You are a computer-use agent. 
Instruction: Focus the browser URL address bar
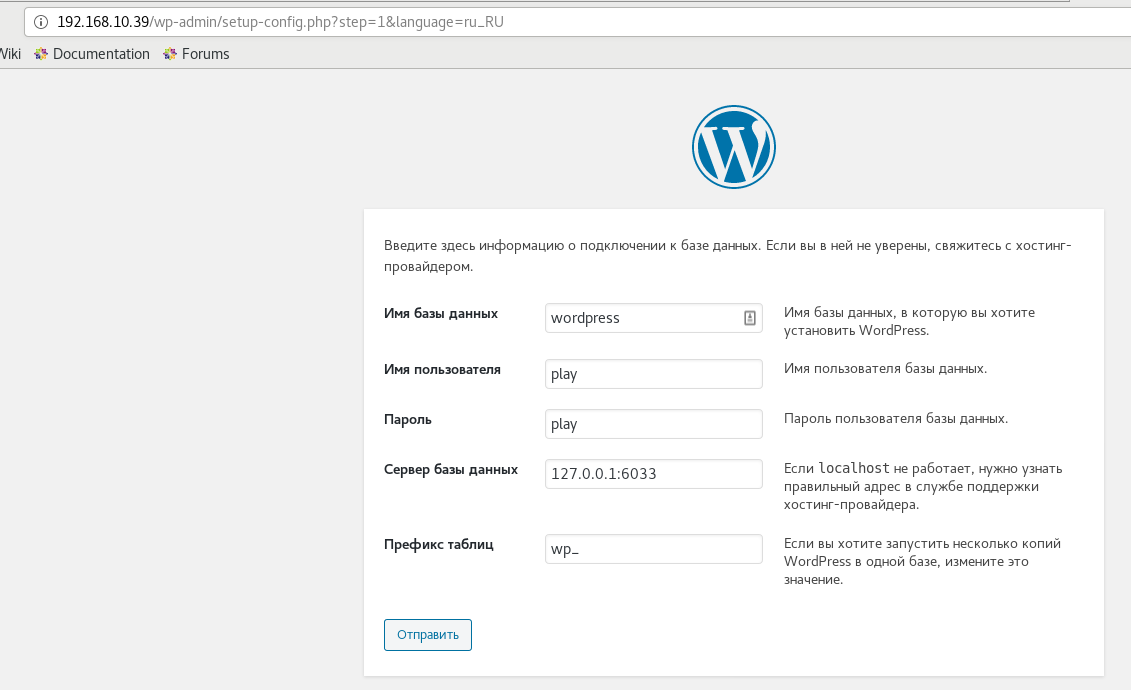click(577, 22)
